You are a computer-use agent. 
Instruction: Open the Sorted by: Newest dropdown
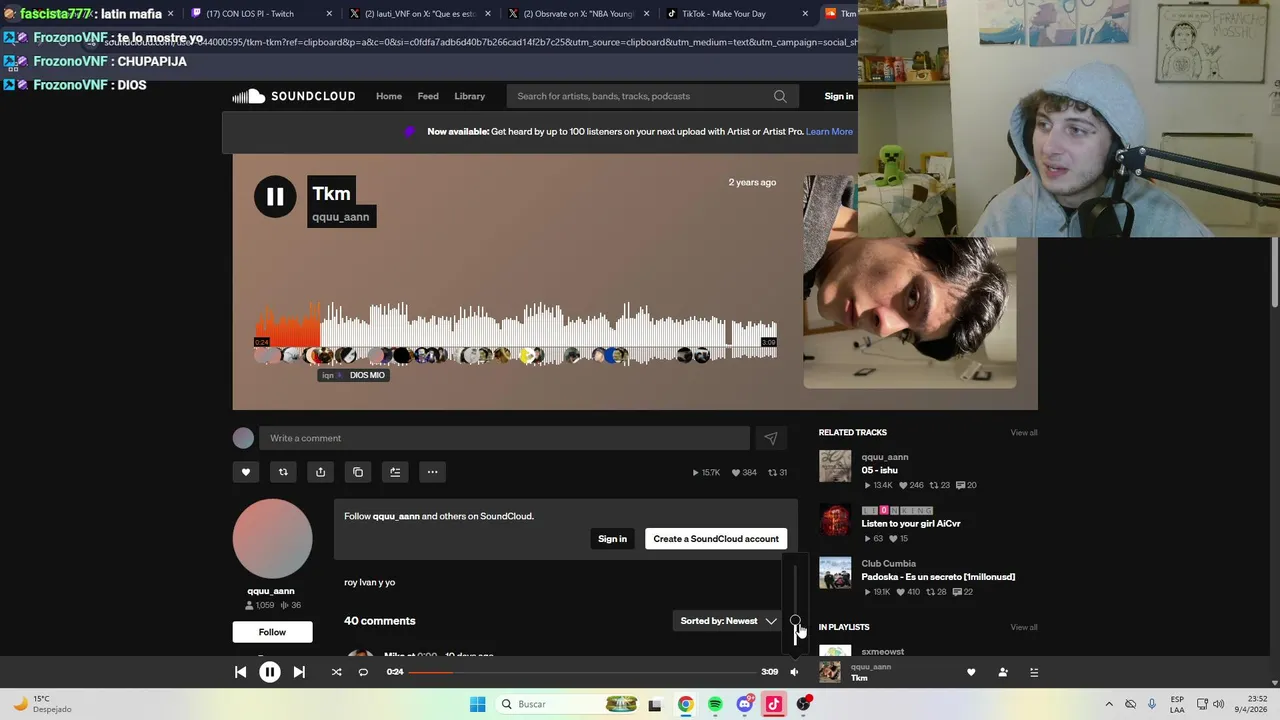tap(729, 621)
